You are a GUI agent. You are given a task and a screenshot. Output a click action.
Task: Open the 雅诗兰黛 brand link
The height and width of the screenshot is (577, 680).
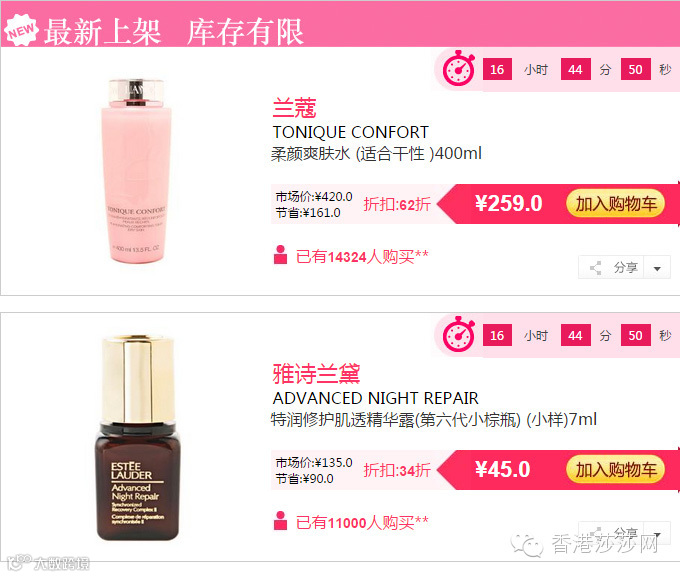pyautogui.click(x=316, y=373)
